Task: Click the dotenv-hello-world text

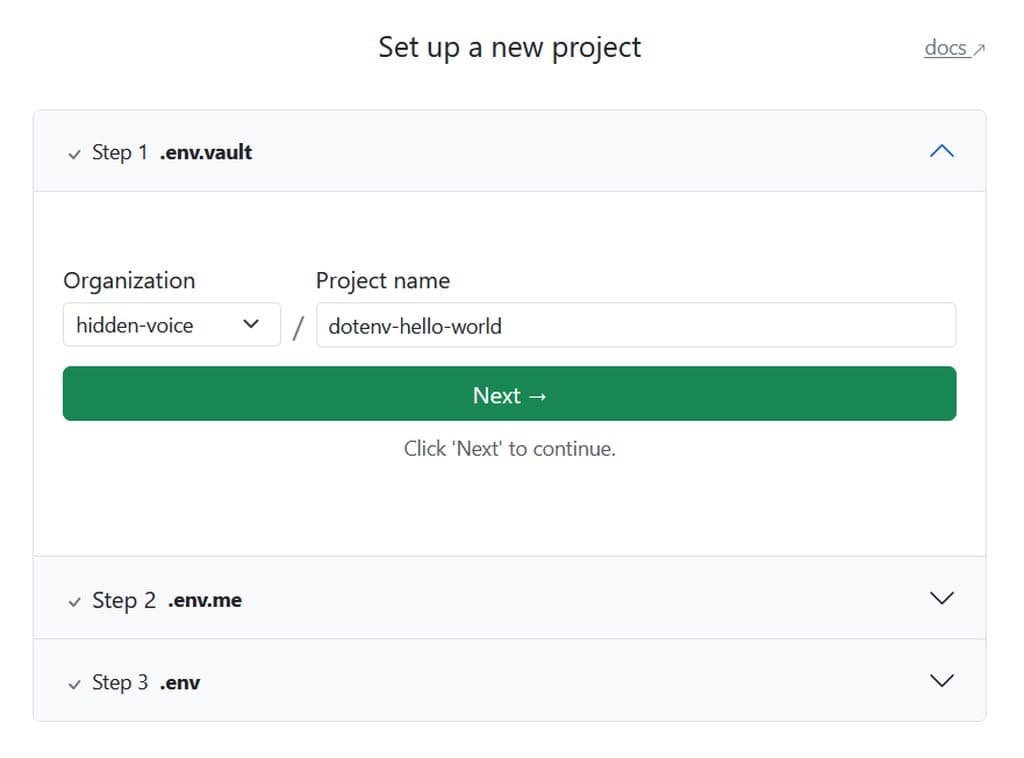Action: point(413,325)
